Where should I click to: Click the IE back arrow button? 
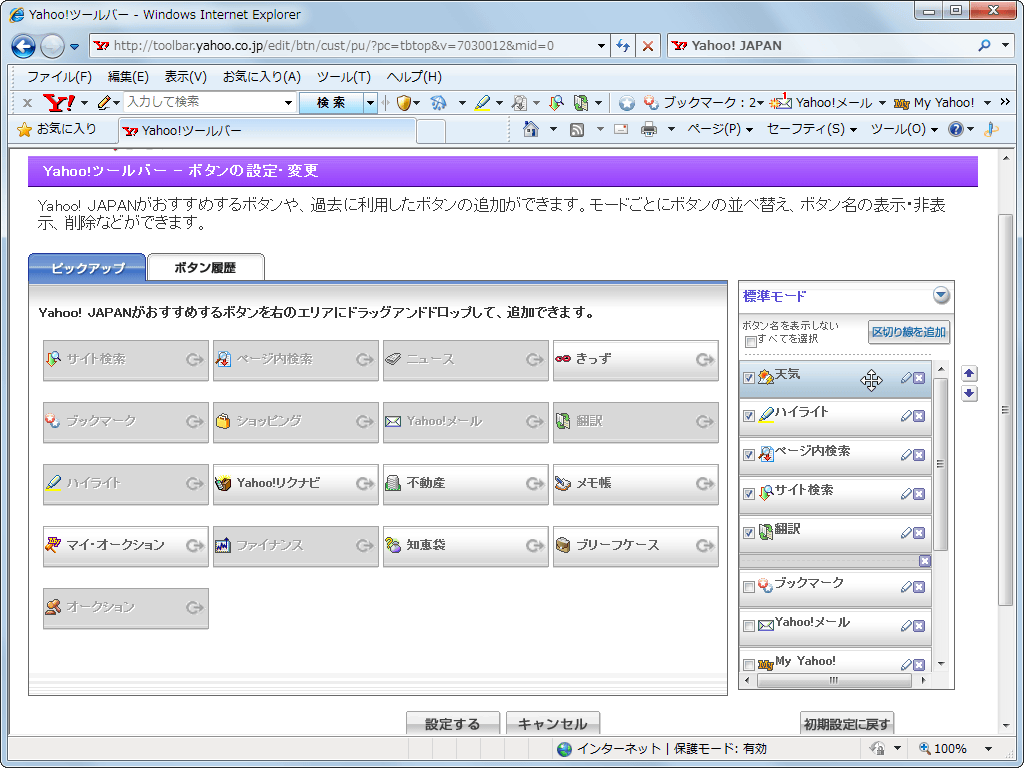point(24,46)
